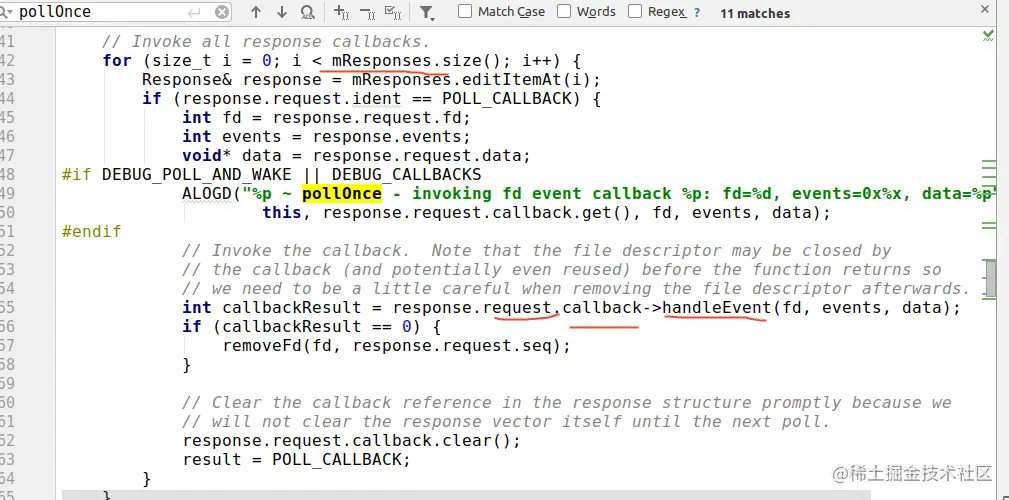Unselect the last occurrence icon

point(367,12)
